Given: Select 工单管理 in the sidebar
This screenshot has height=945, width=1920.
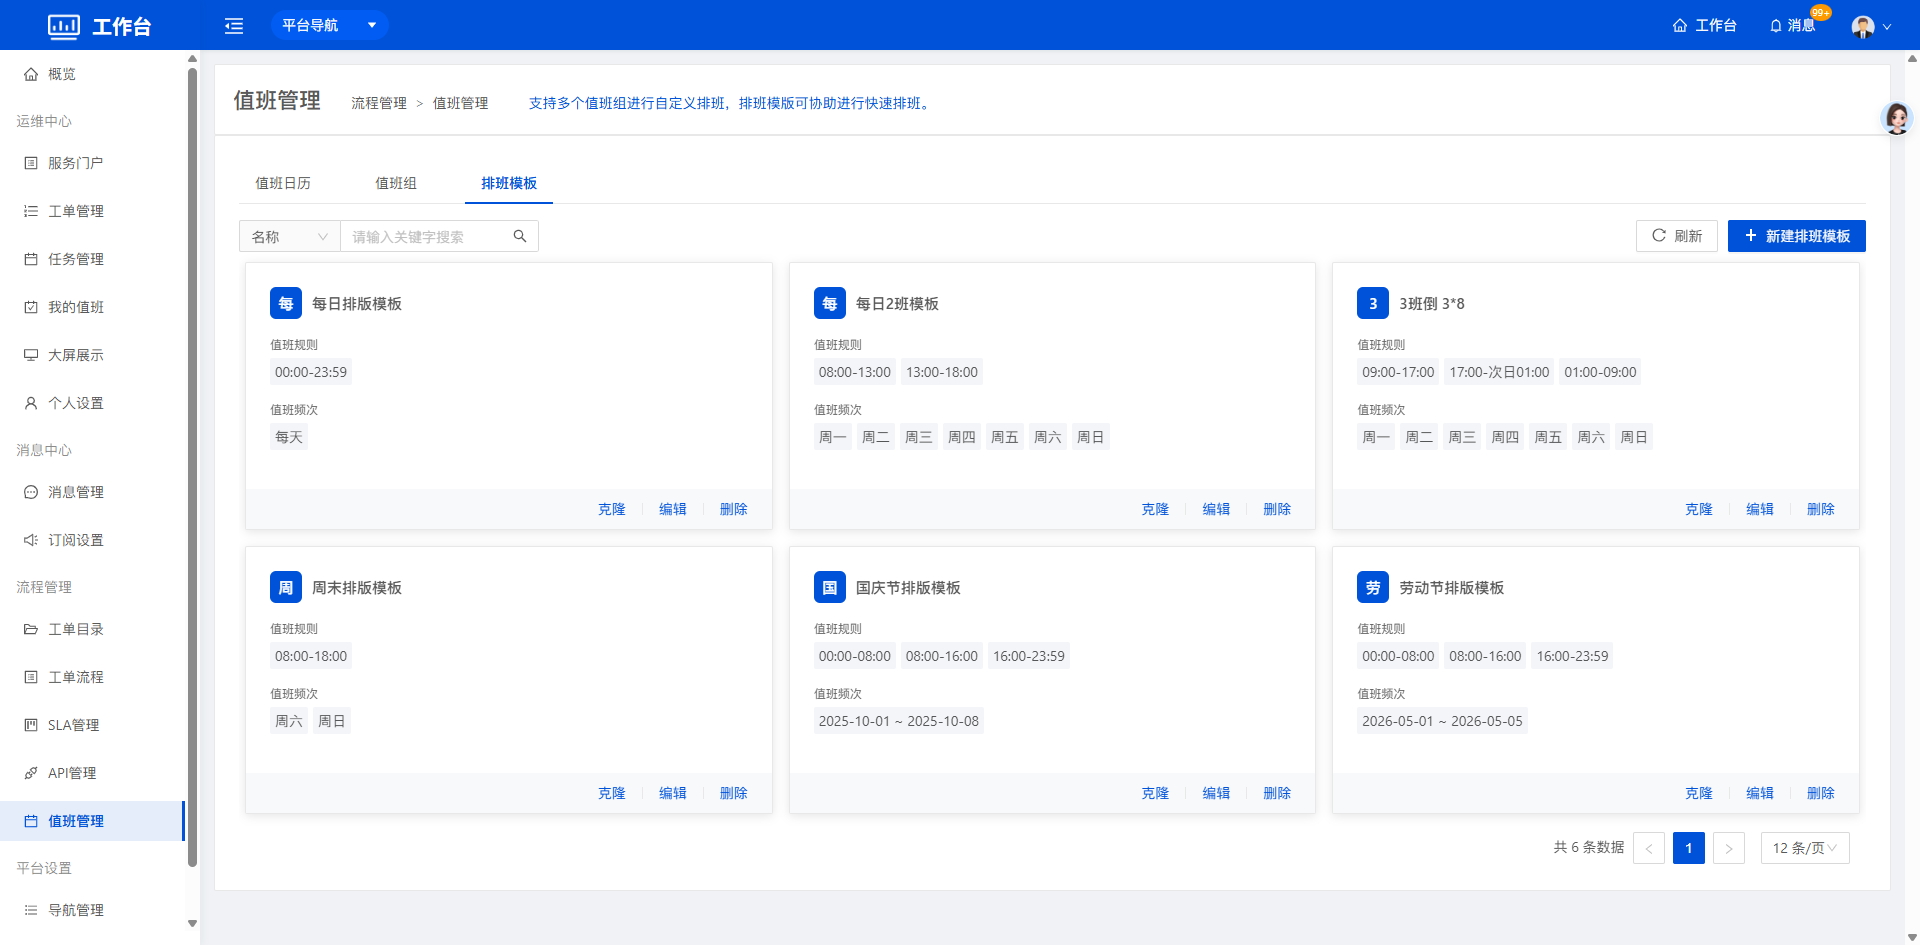Looking at the screenshot, I should click(76, 211).
